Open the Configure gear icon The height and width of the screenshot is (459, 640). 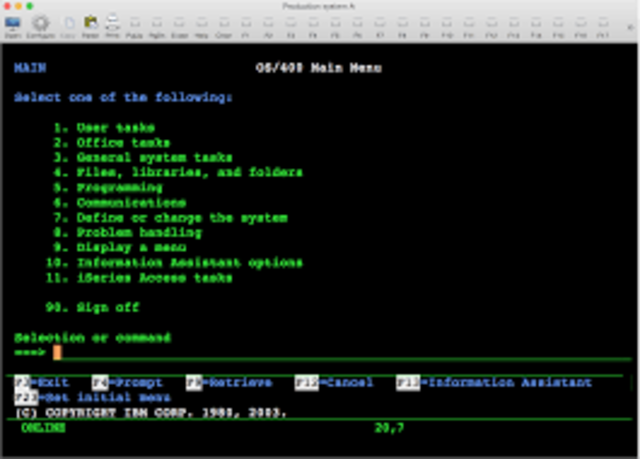coord(40,27)
